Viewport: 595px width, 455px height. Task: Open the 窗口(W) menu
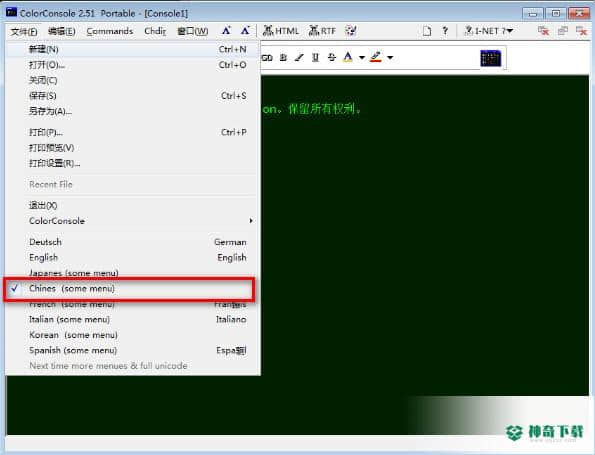point(193,31)
